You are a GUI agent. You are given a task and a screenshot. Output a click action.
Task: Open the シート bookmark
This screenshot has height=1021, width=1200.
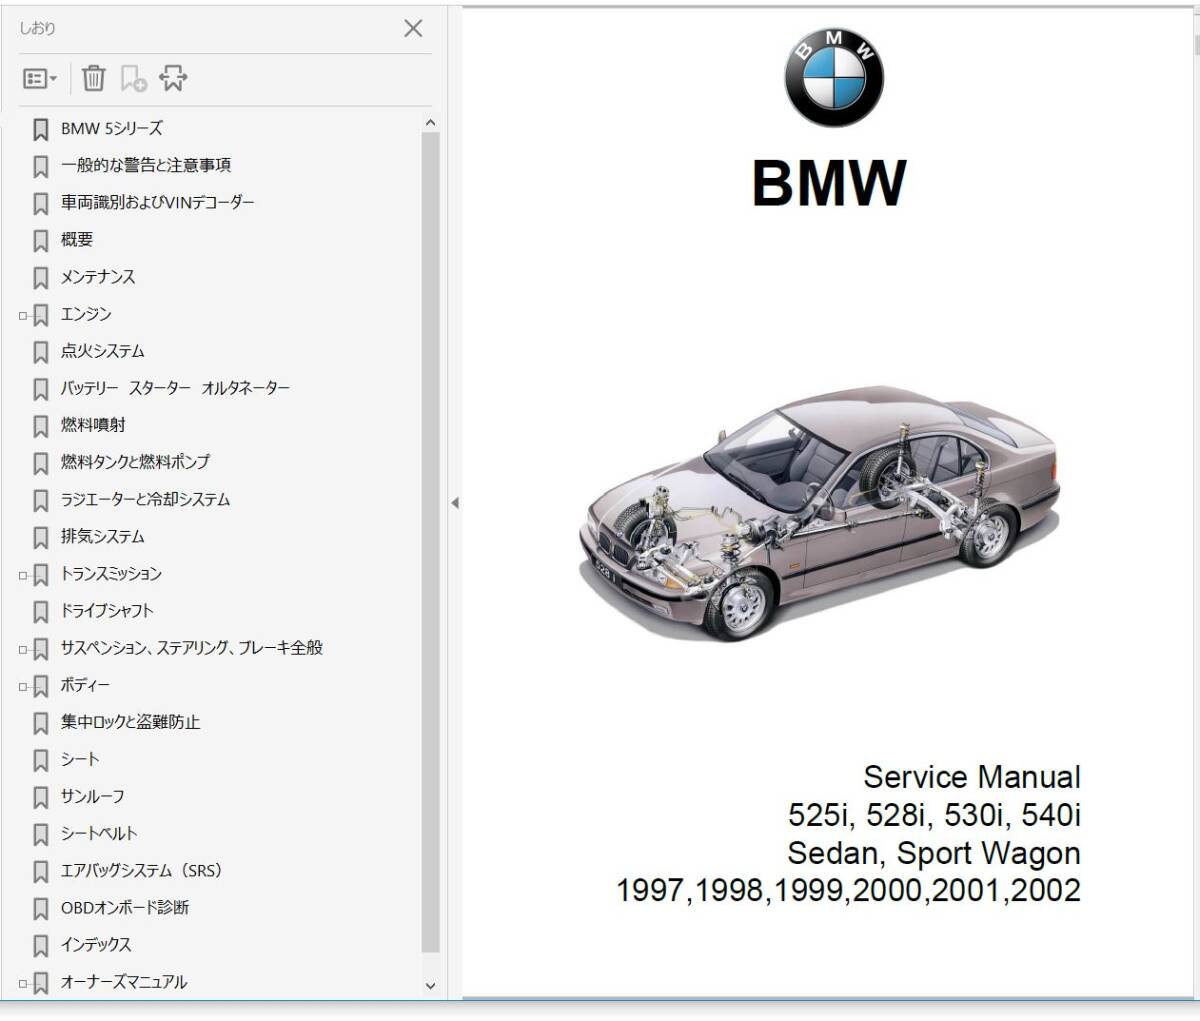(x=80, y=759)
